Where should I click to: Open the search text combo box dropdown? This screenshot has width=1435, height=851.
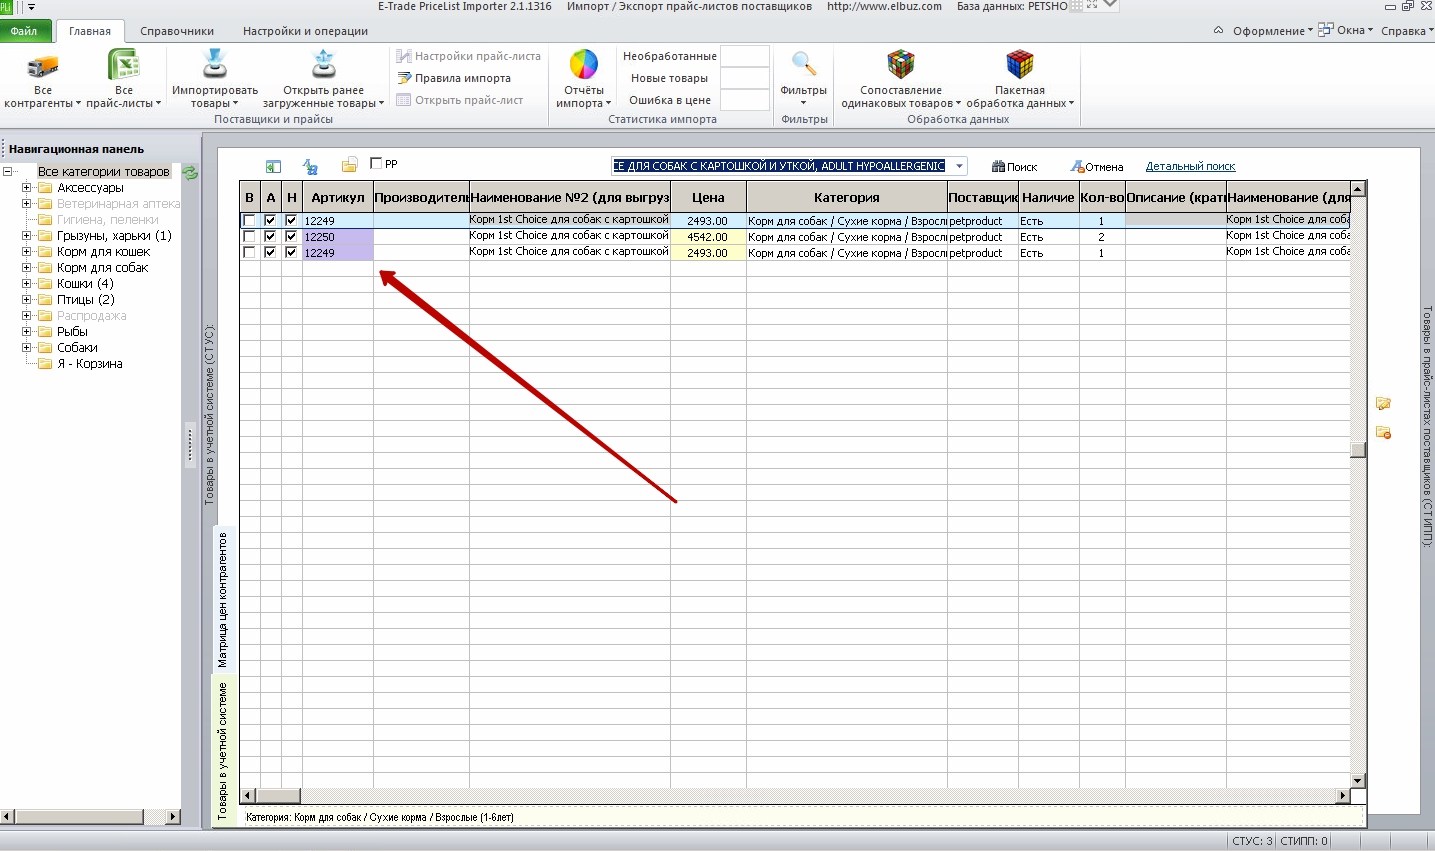[x=958, y=167]
